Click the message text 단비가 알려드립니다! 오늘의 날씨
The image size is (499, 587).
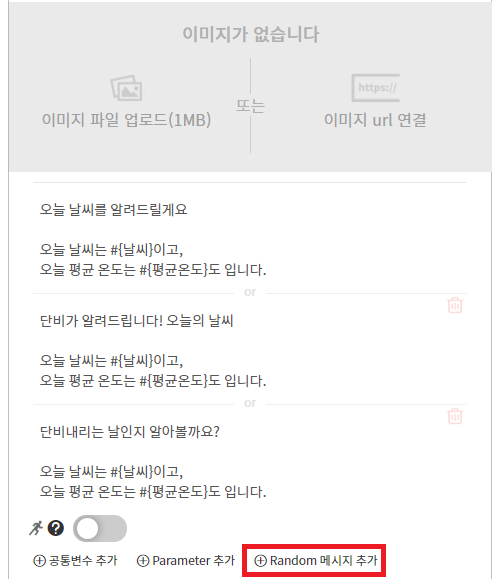point(137,320)
